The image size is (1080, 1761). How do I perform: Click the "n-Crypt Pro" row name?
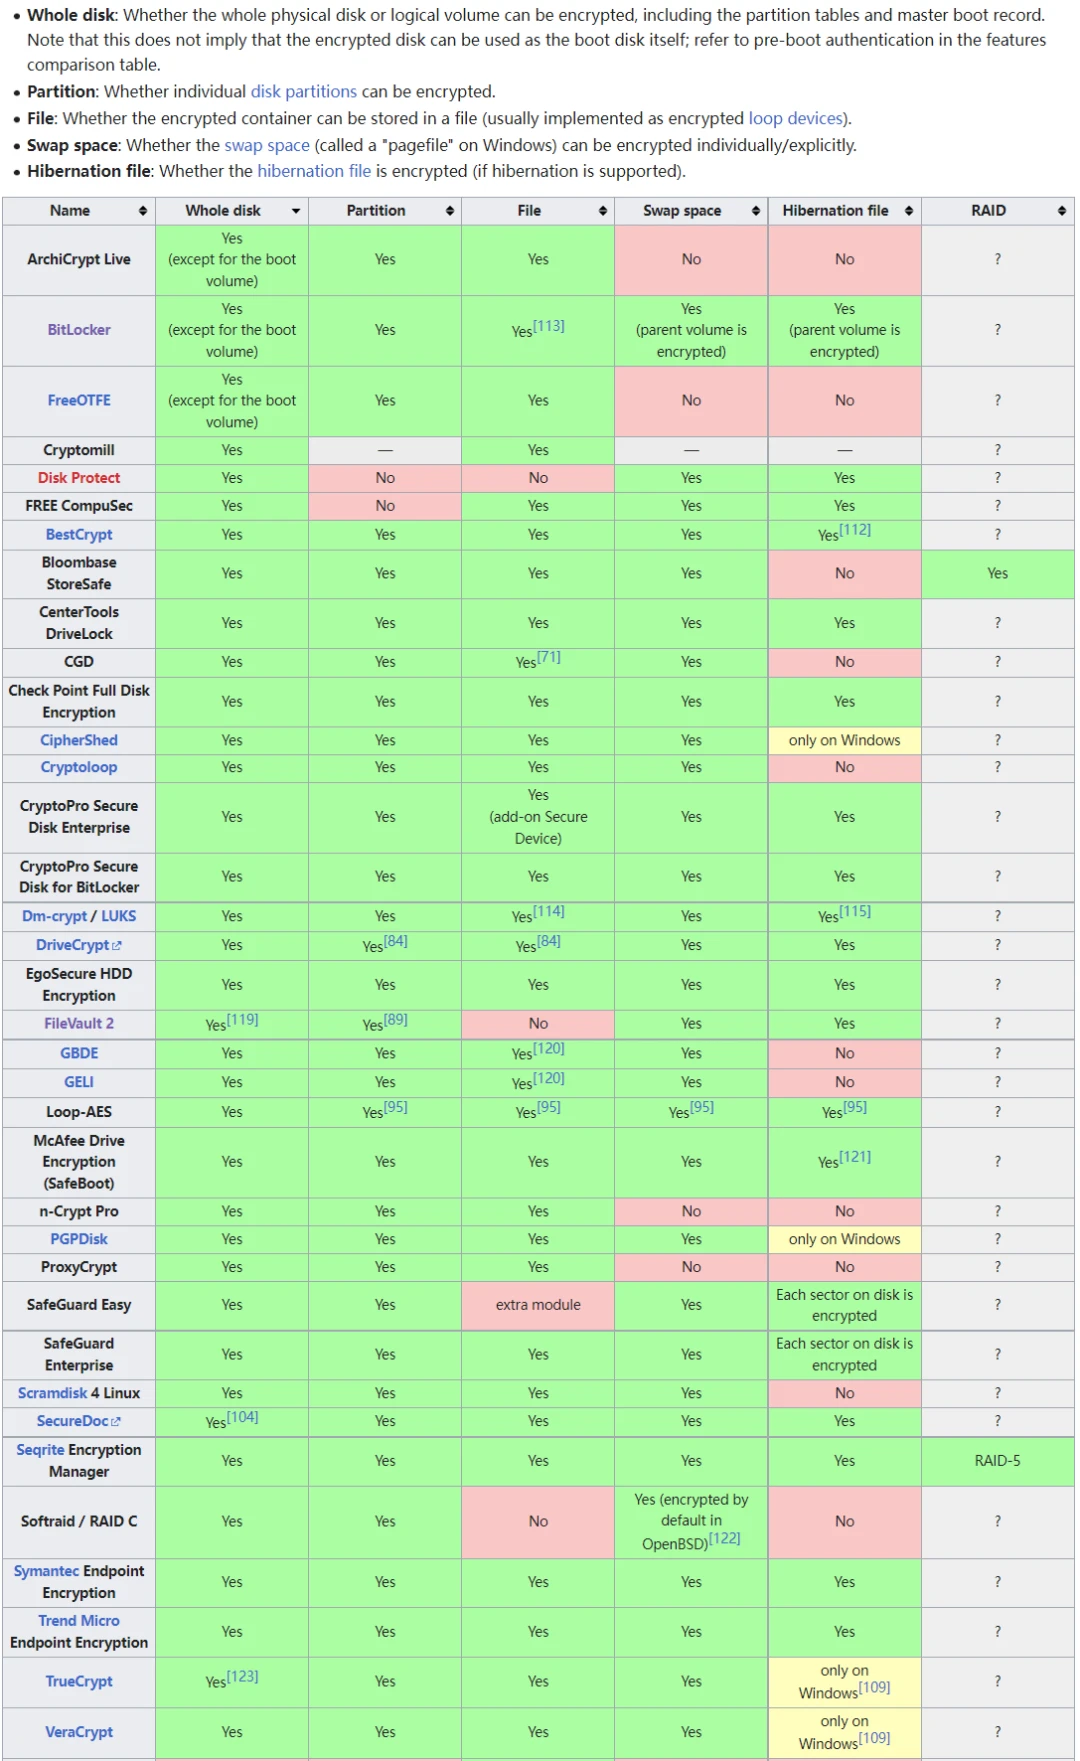point(79,1211)
